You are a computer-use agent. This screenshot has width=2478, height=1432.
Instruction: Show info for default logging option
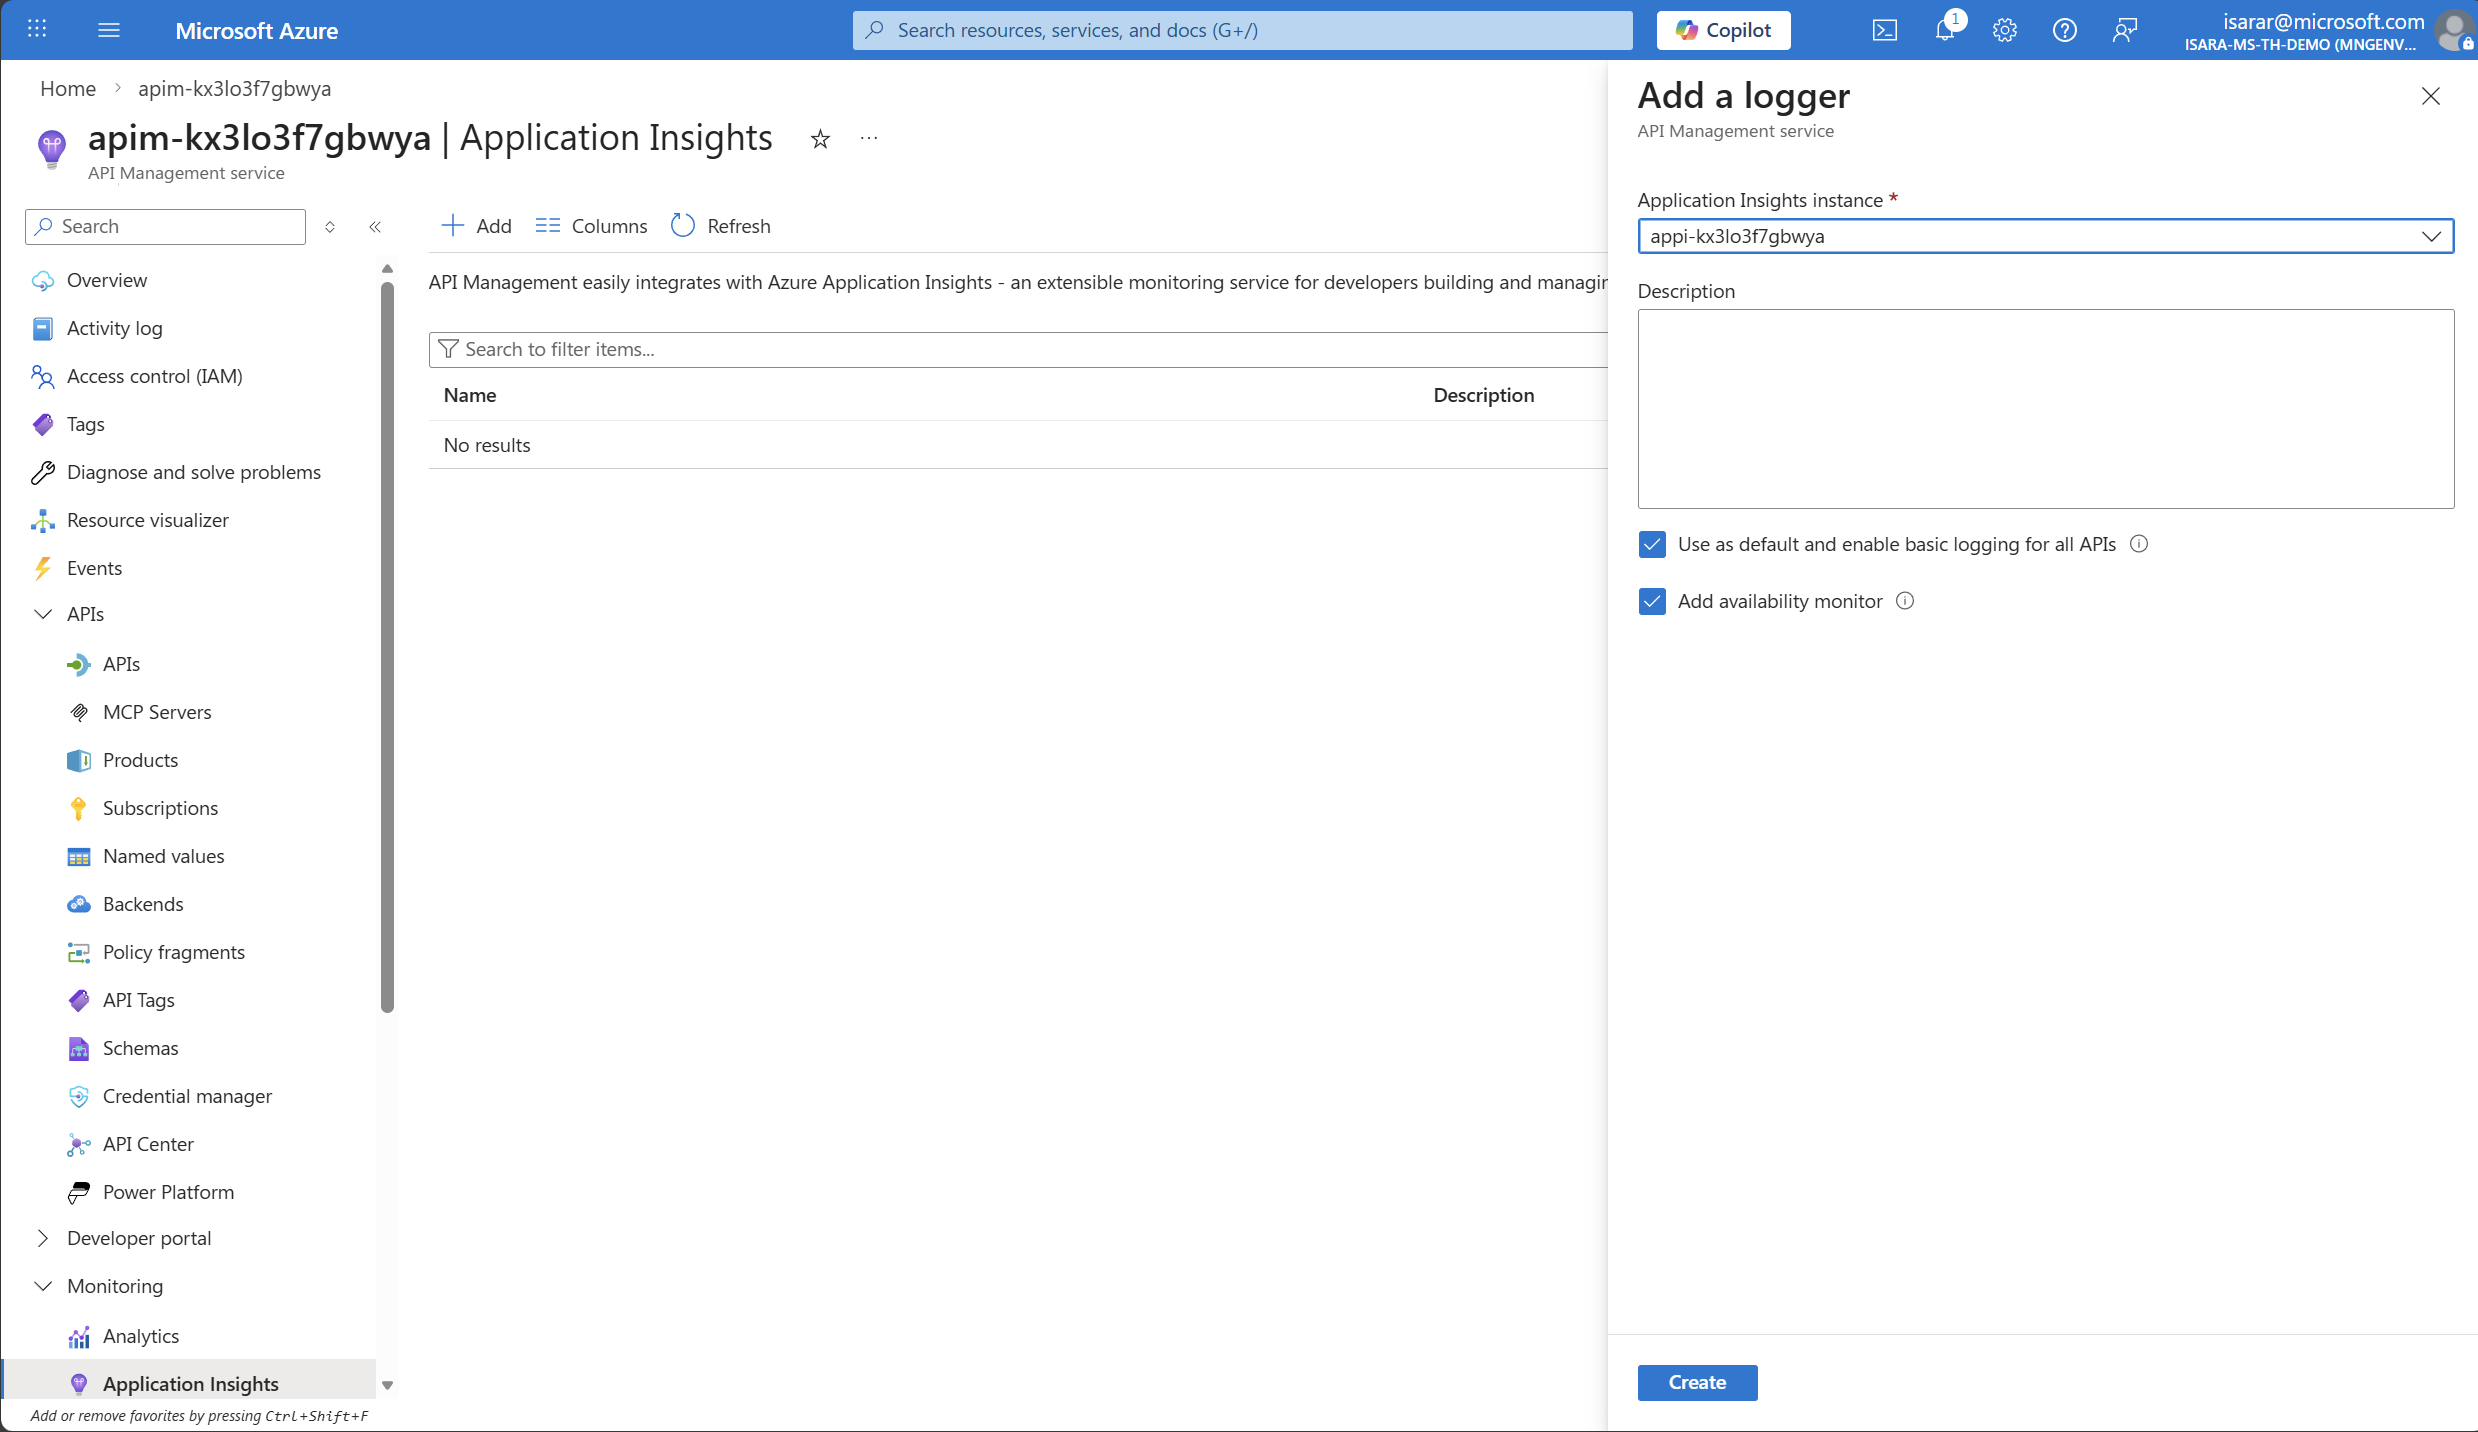pos(2139,544)
